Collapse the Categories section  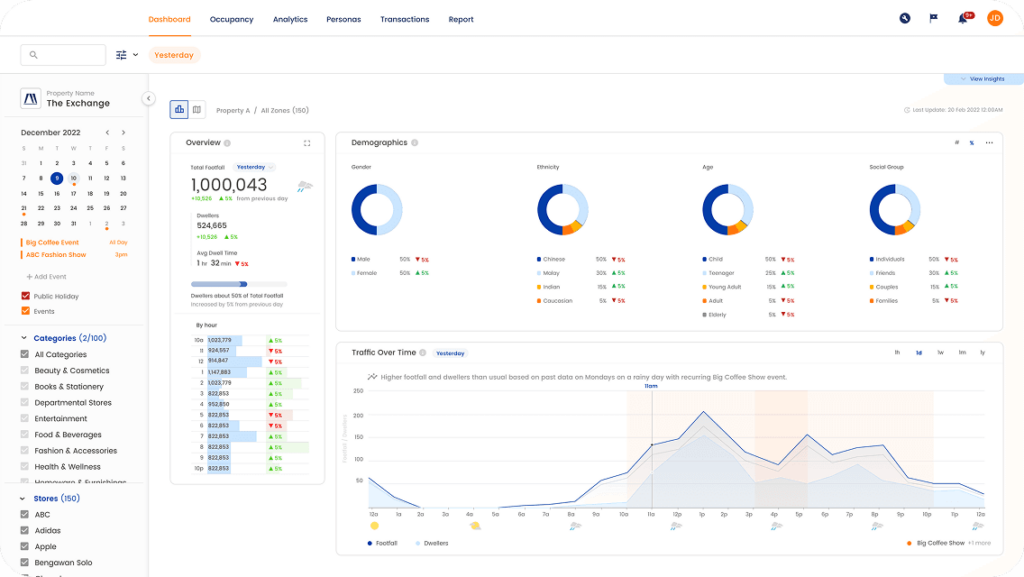tap(24, 338)
